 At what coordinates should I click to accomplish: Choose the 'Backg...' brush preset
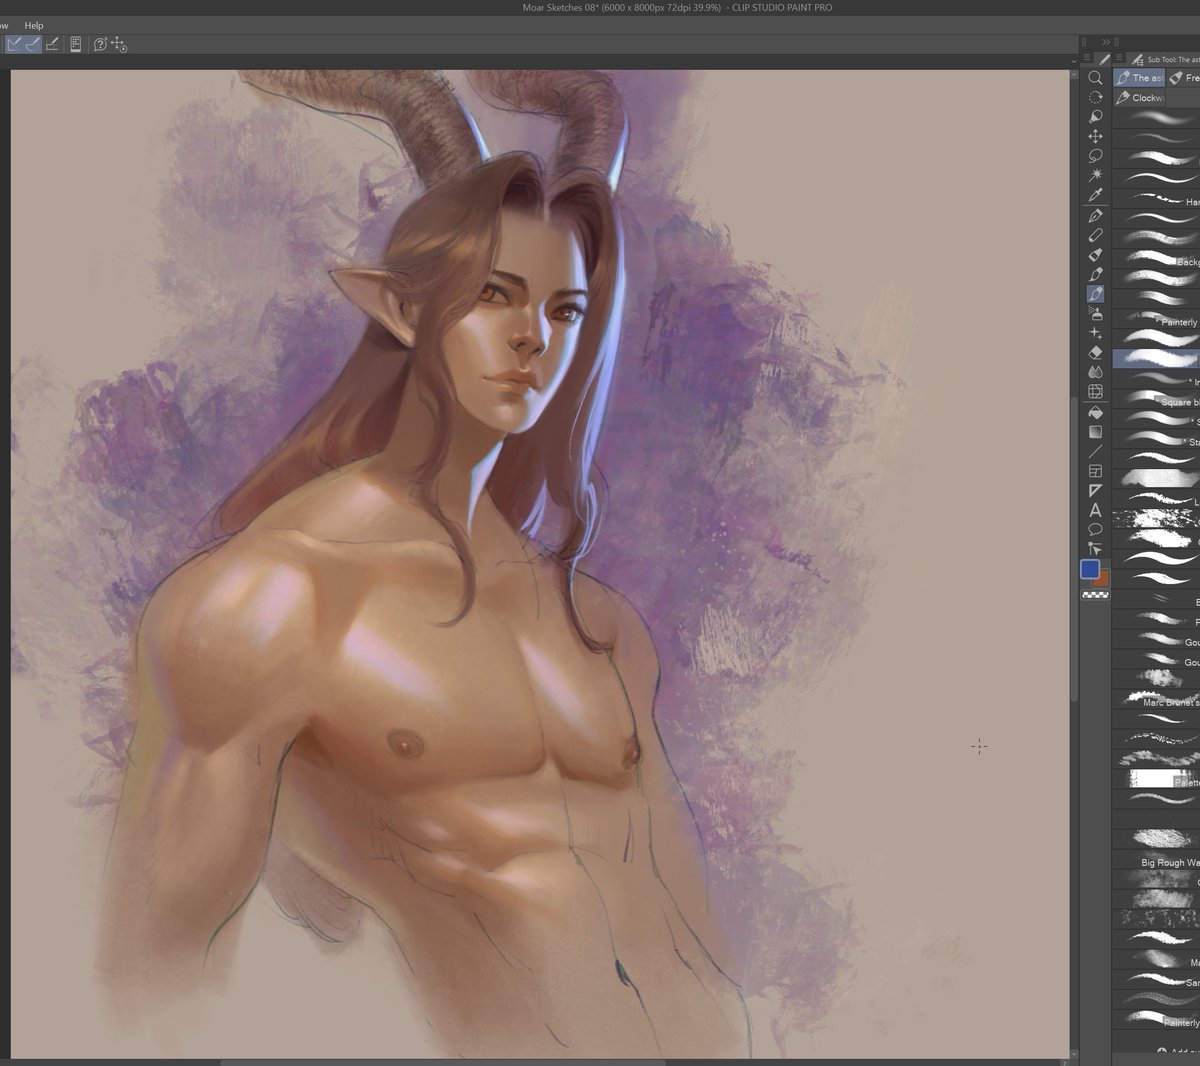click(x=1157, y=257)
